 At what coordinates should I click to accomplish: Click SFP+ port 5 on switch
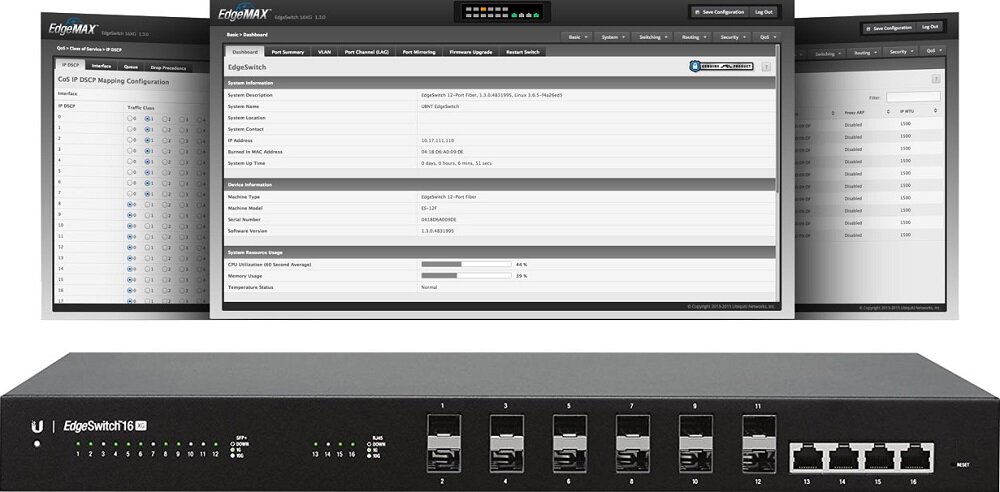(x=570, y=424)
